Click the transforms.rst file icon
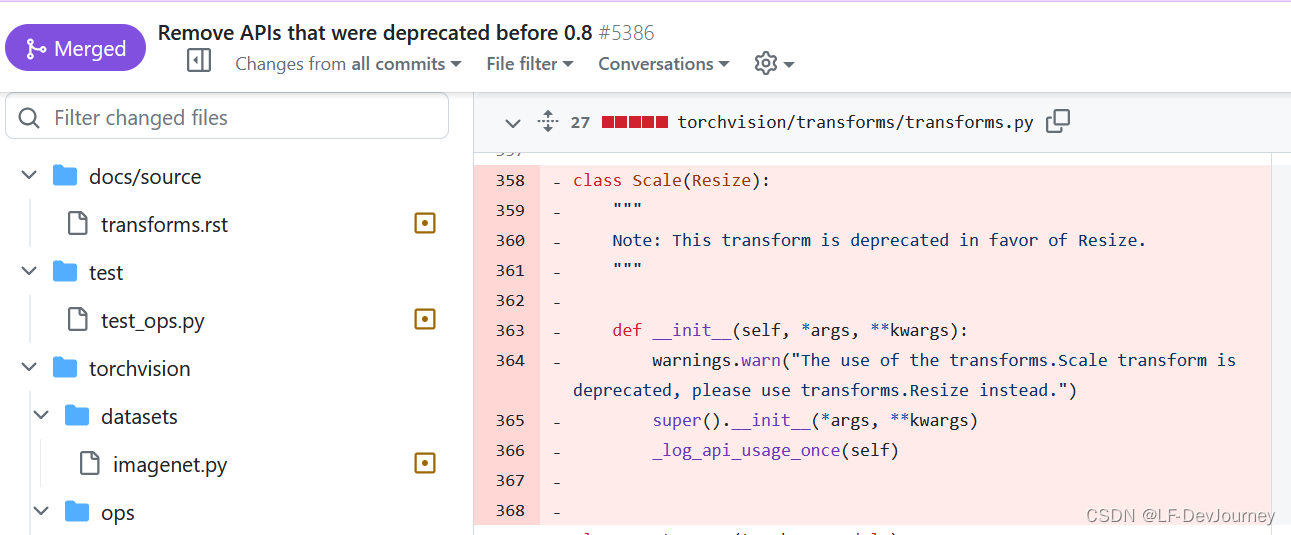The image size is (1291, 535). [77, 223]
